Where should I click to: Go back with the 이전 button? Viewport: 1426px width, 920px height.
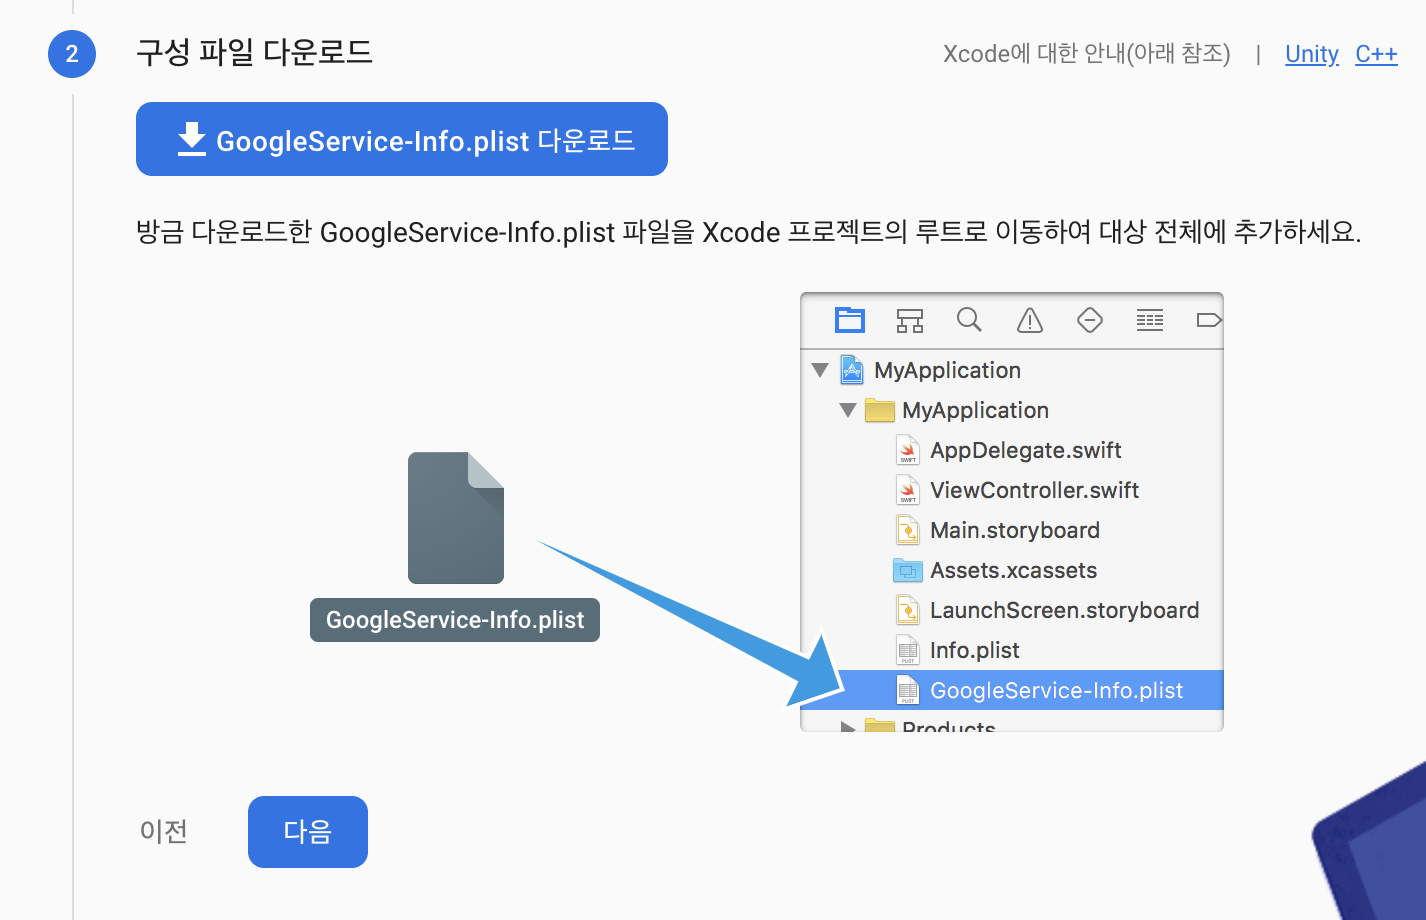[x=164, y=831]
